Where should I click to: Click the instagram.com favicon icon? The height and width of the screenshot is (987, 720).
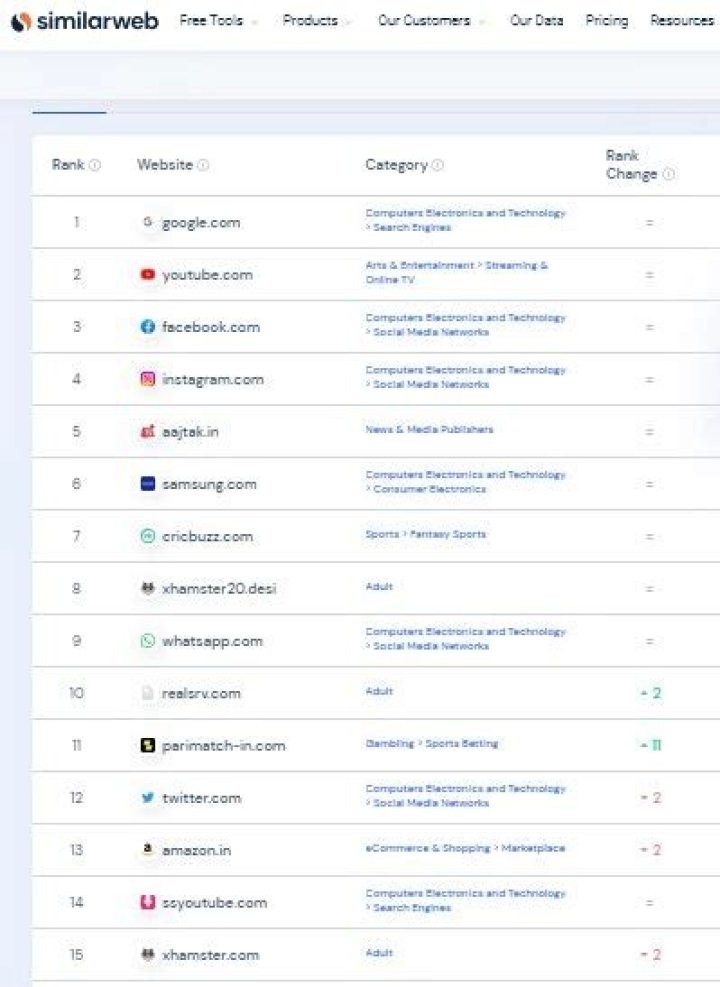coord(147,379)
